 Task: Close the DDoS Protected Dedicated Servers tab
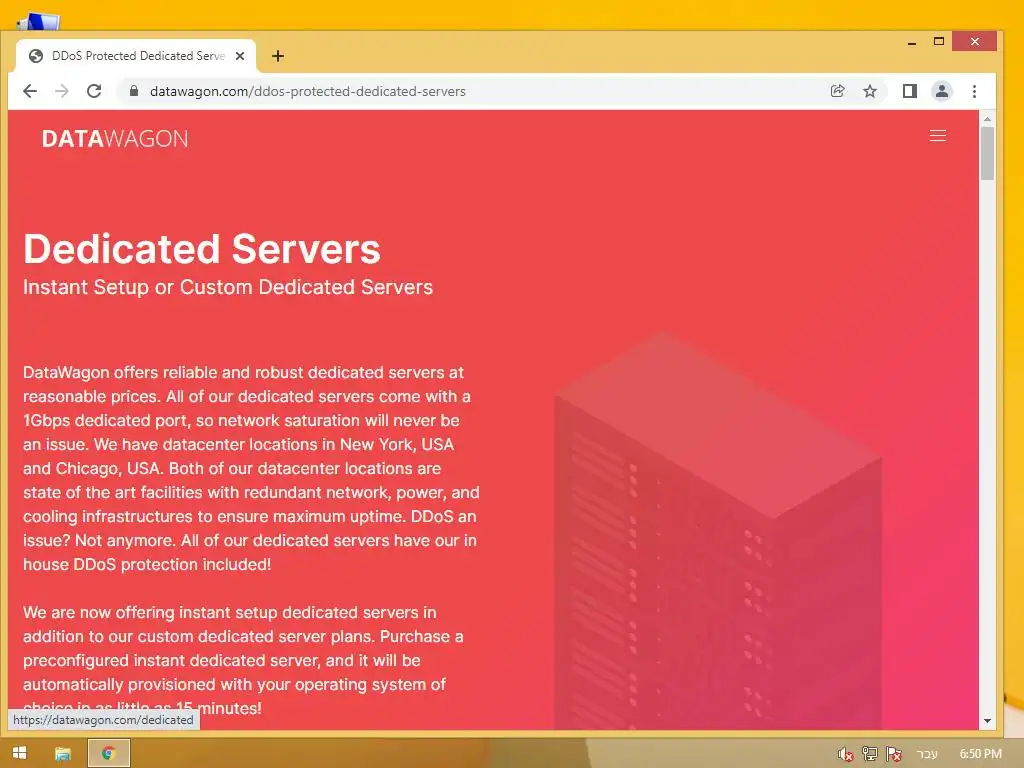(240, 56)
